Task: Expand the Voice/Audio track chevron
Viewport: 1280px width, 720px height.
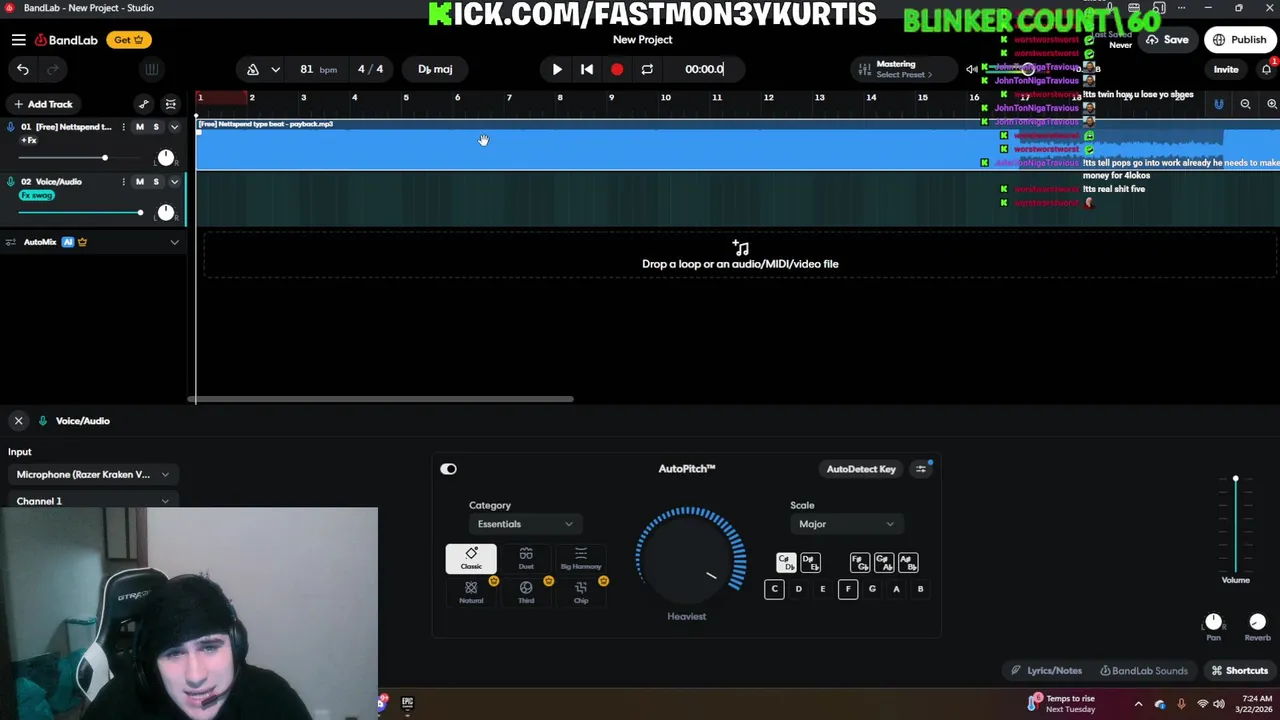Action: coord(174,182)
